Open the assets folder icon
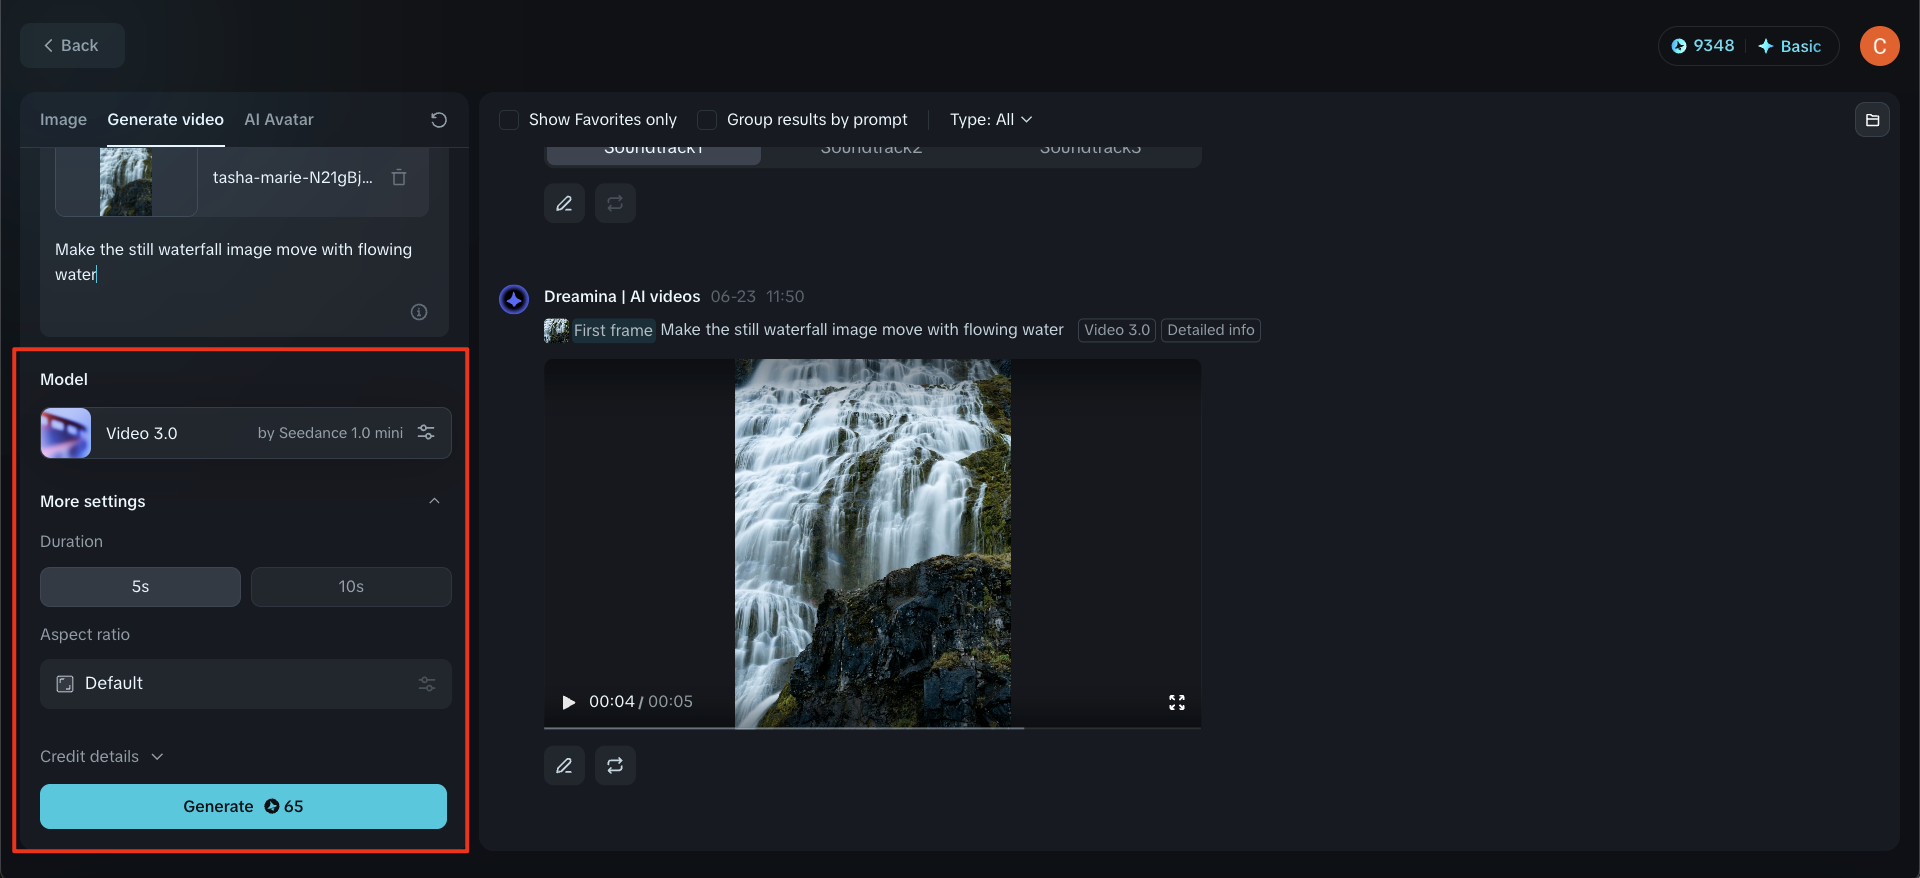 tap(1872, 120)
